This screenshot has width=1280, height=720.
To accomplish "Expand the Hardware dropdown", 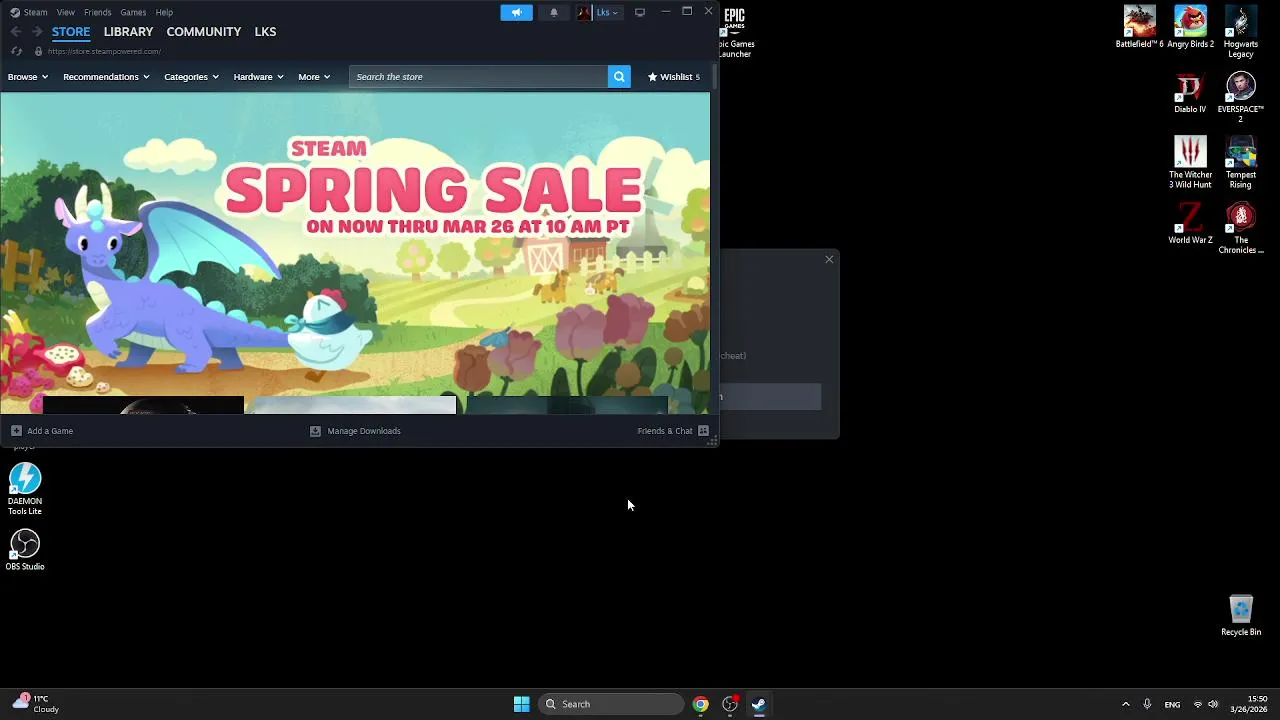I will pyautogui.click(x=258, y=77).
